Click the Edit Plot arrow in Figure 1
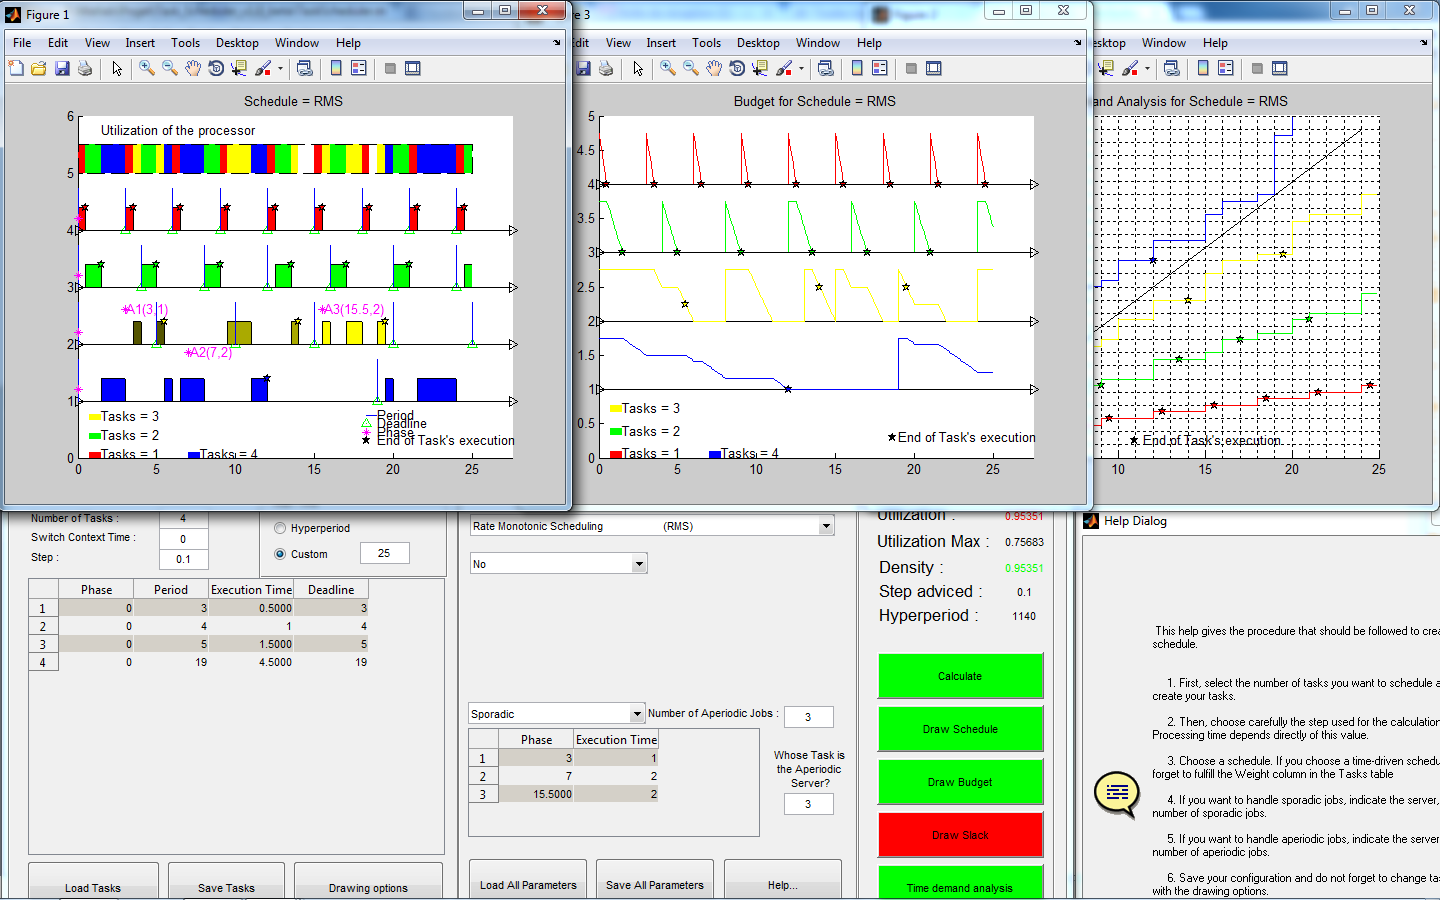The height and width of the screenshot is (900, 1440). coord(117,68)
